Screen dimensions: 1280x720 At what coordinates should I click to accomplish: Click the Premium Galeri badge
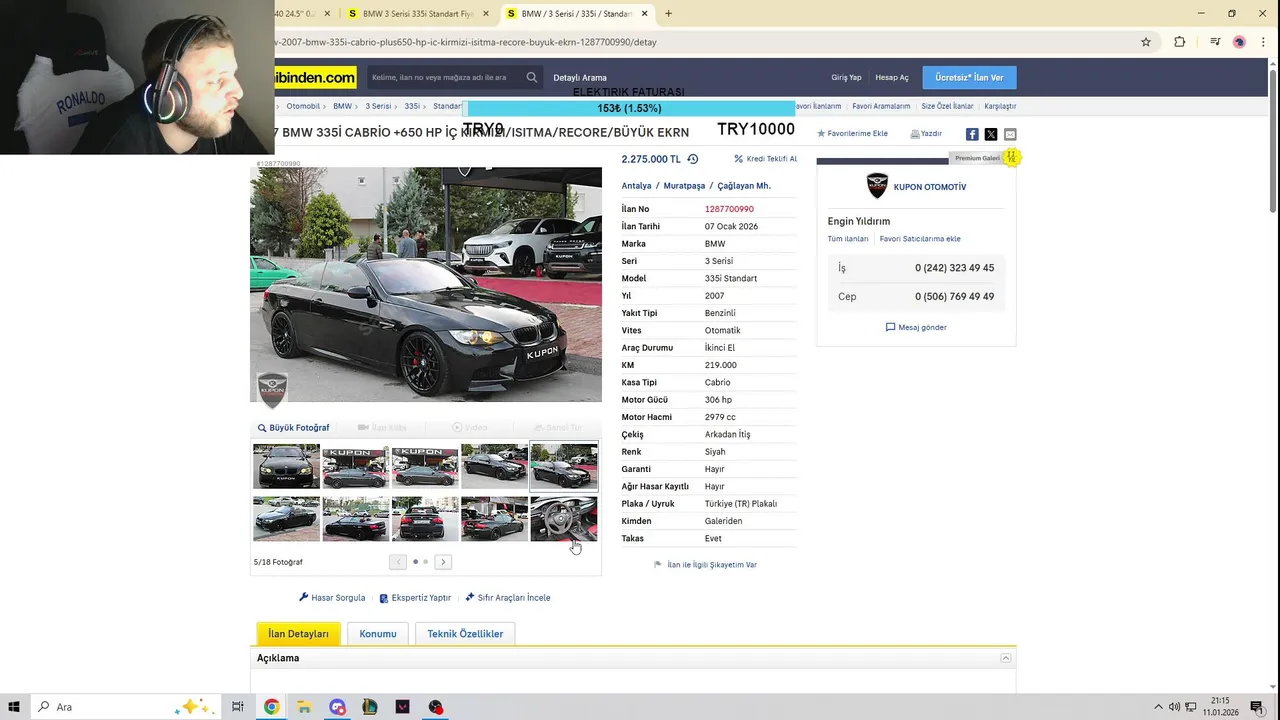pyautogui.click(x=985, y=157)
